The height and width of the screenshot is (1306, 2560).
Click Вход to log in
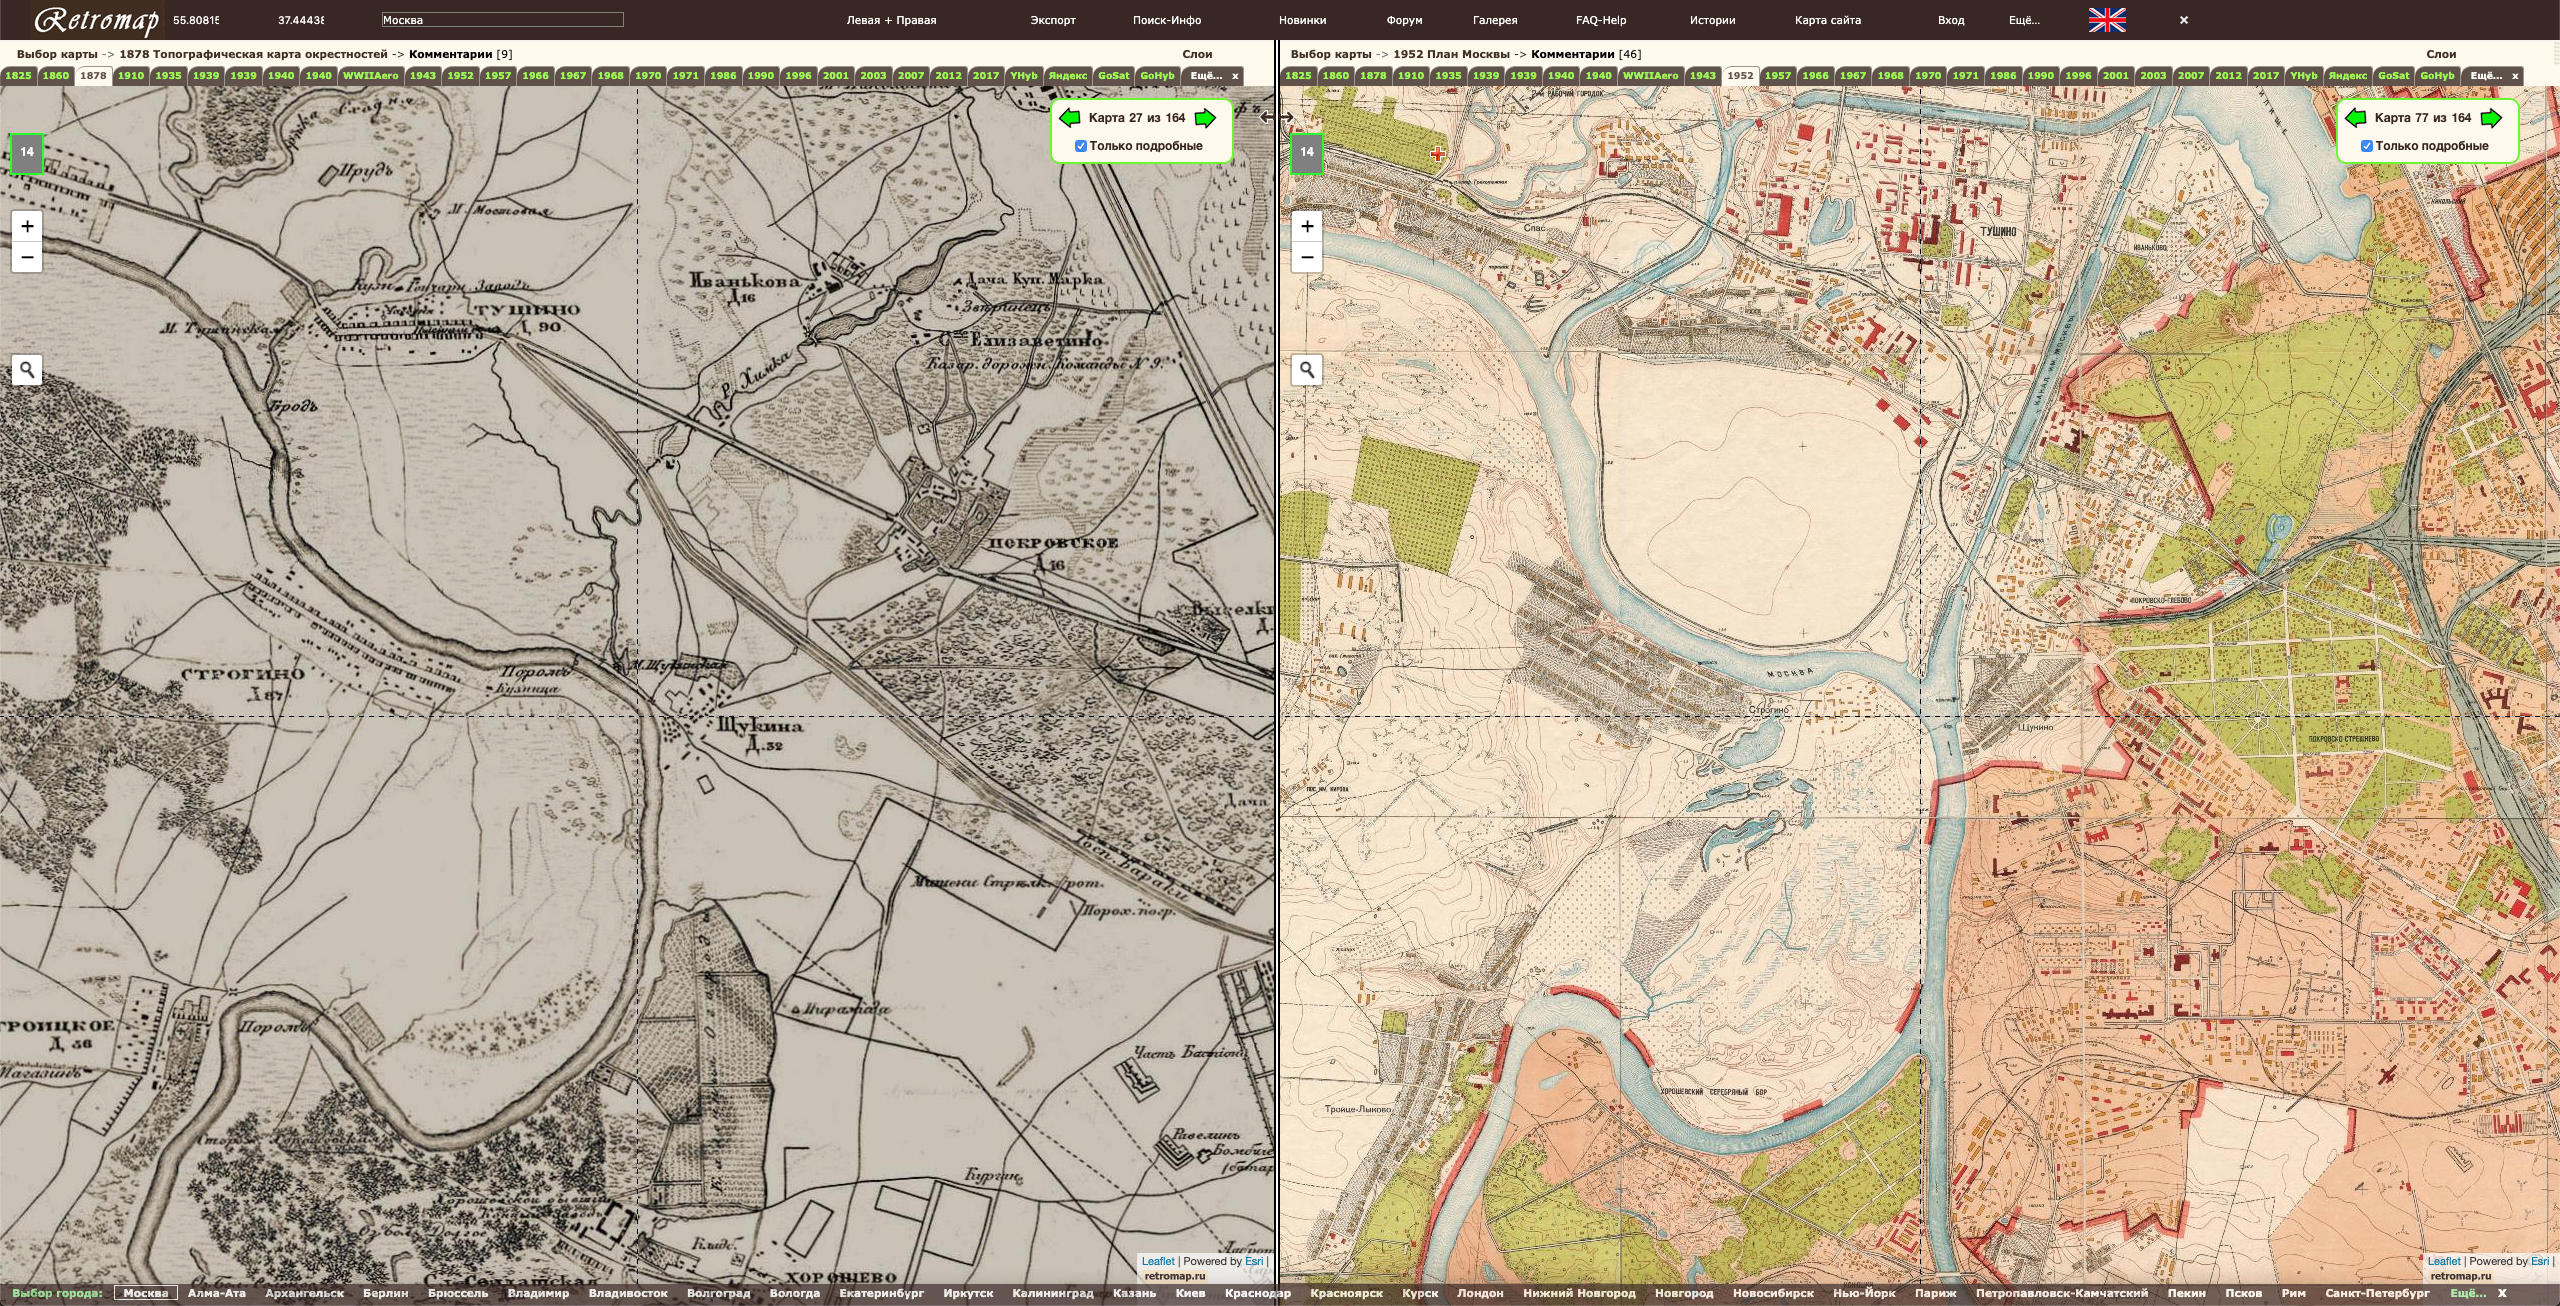pos(1950,20)
